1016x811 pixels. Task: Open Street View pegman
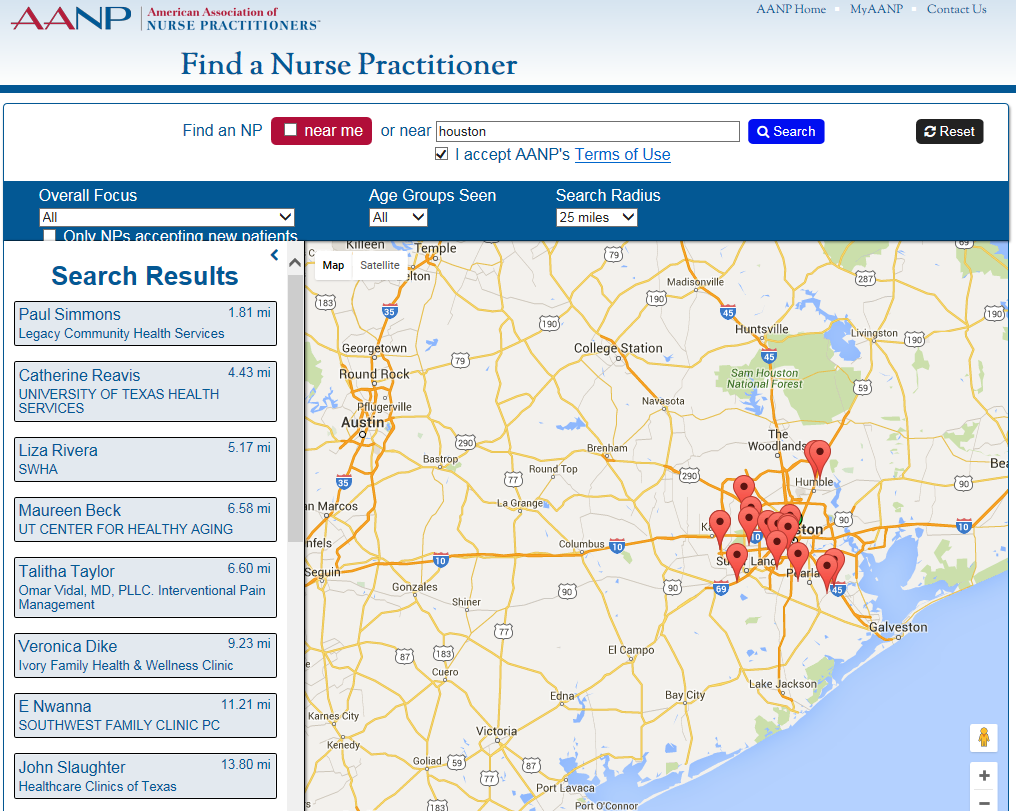coord(984,737)
